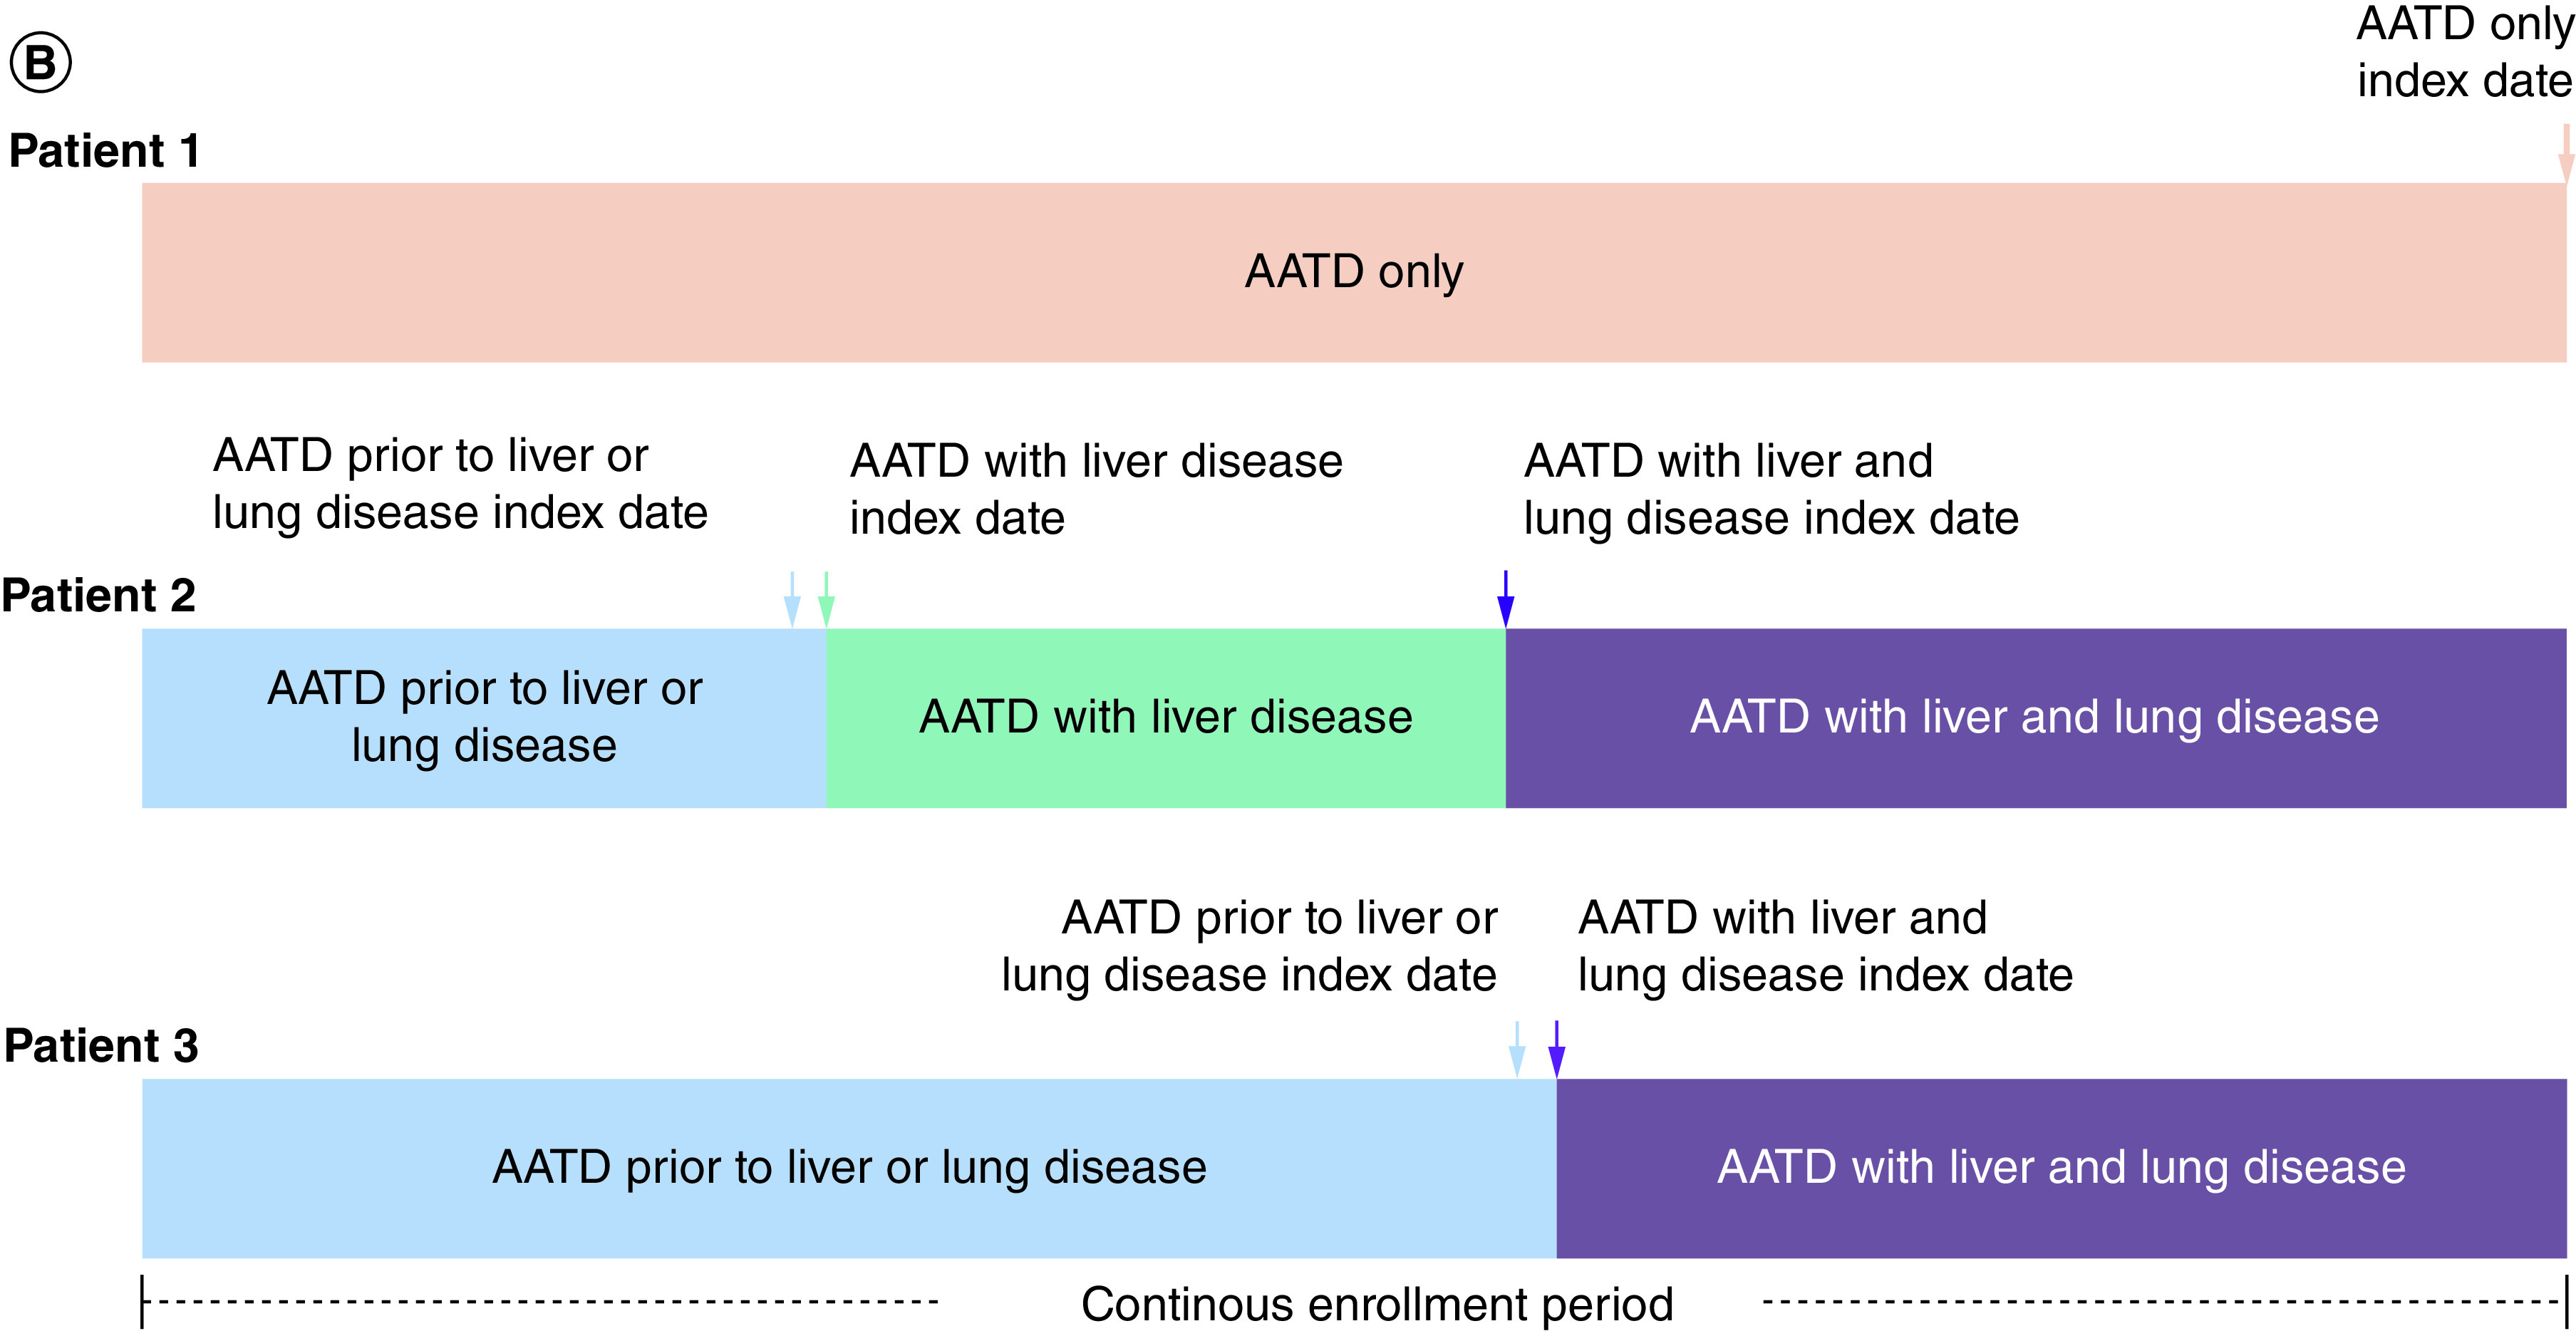Select Patient 3's purple liver and lung bar

click(2061, 1168)
